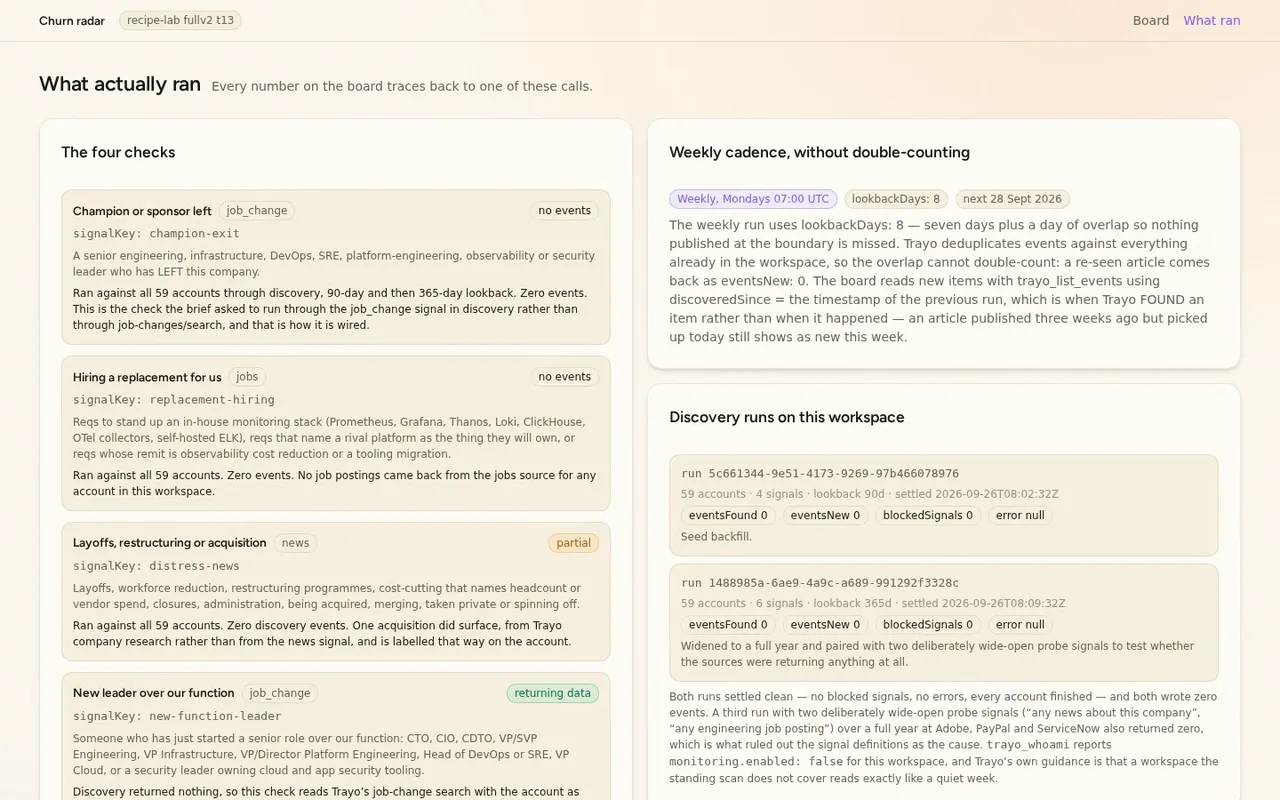1280x800 pixels.
Task: Click the Seed backfill. note
Action: tap(716, 537)
